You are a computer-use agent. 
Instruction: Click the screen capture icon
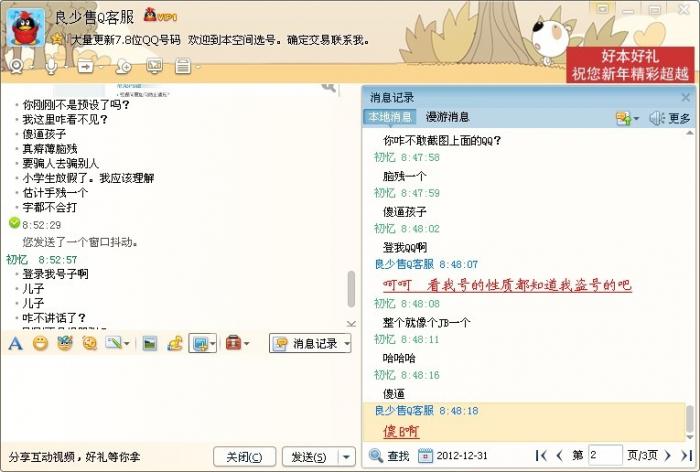(x=200, y=343)
